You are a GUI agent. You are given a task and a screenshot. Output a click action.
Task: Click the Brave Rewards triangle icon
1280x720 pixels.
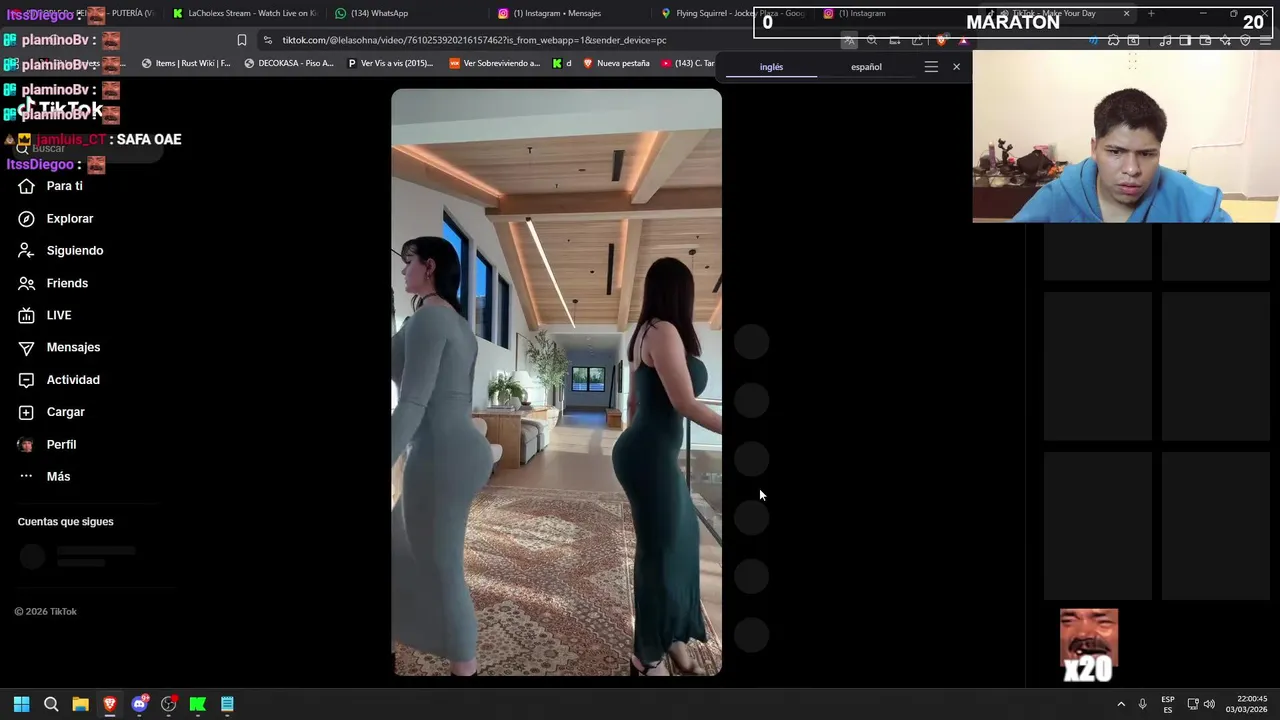coord(963,40)
